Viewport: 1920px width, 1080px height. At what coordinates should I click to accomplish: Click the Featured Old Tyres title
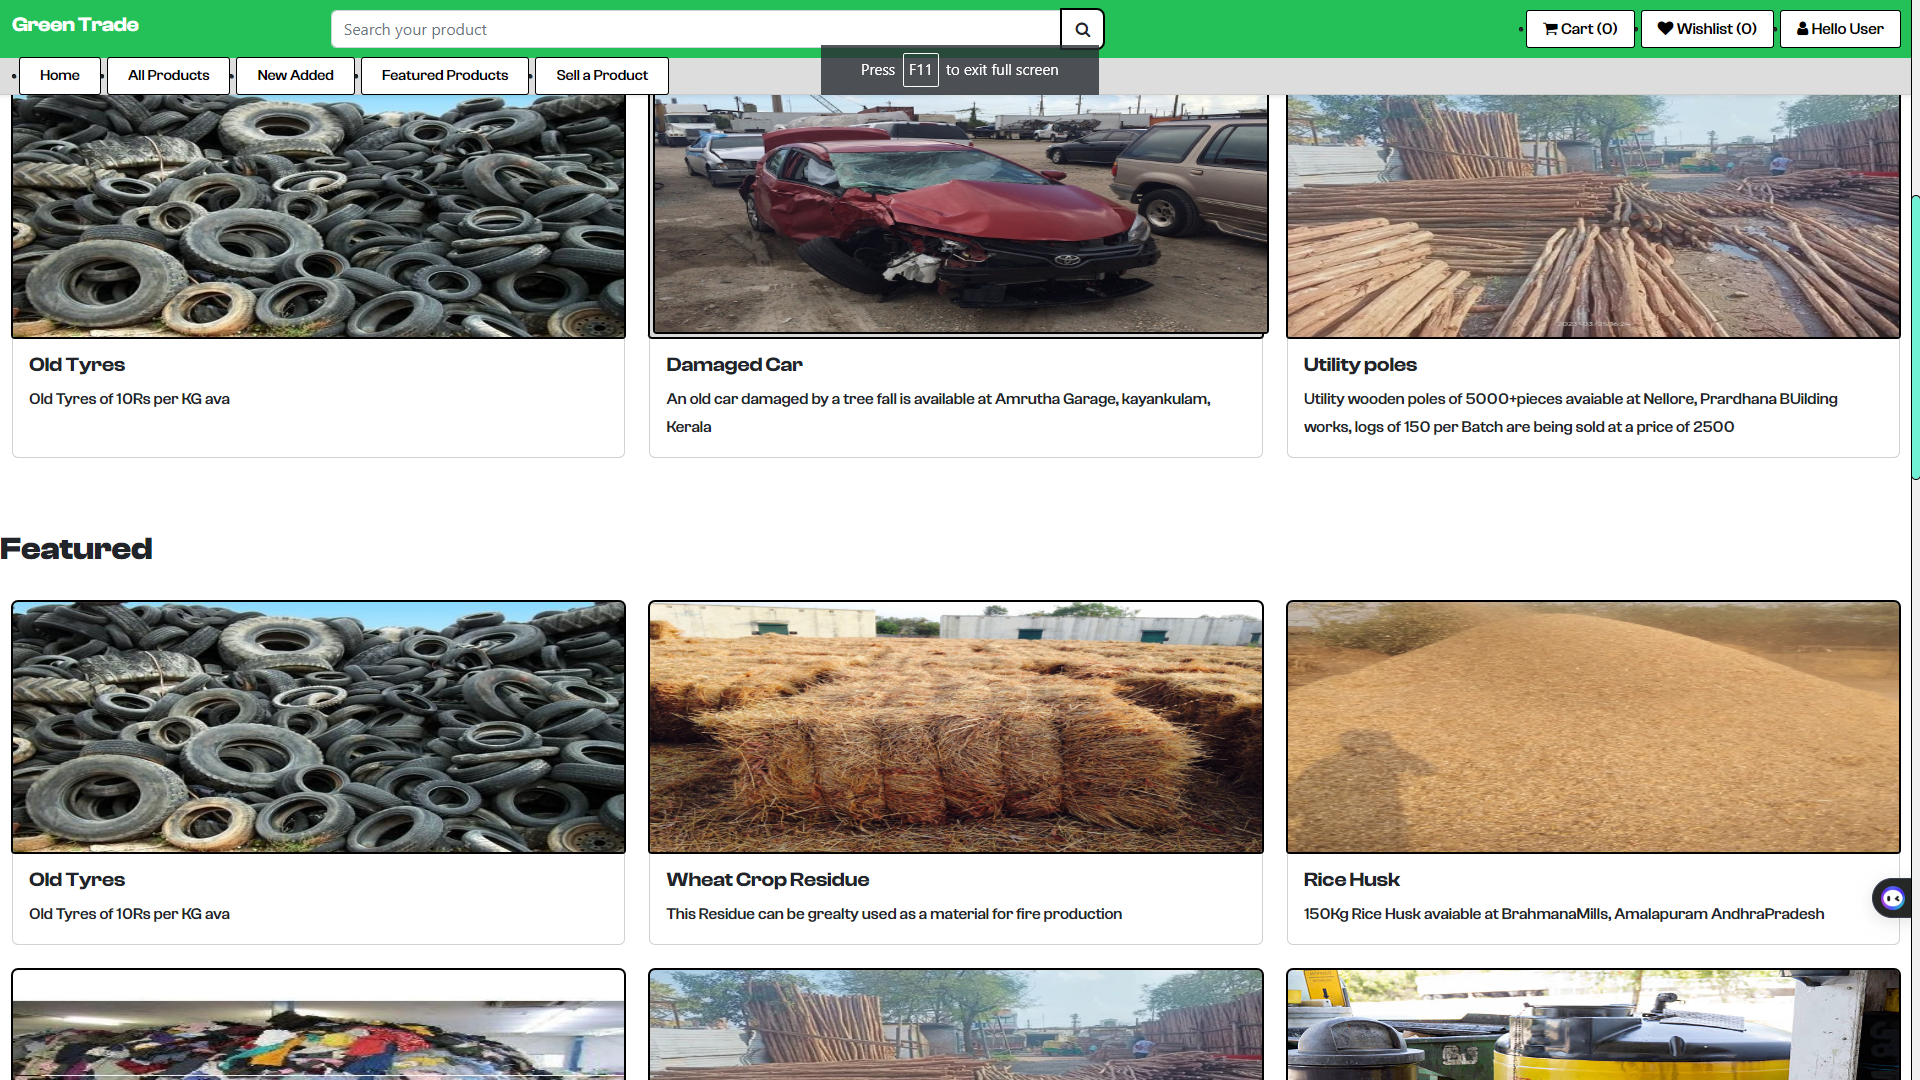tap(77, 880)
